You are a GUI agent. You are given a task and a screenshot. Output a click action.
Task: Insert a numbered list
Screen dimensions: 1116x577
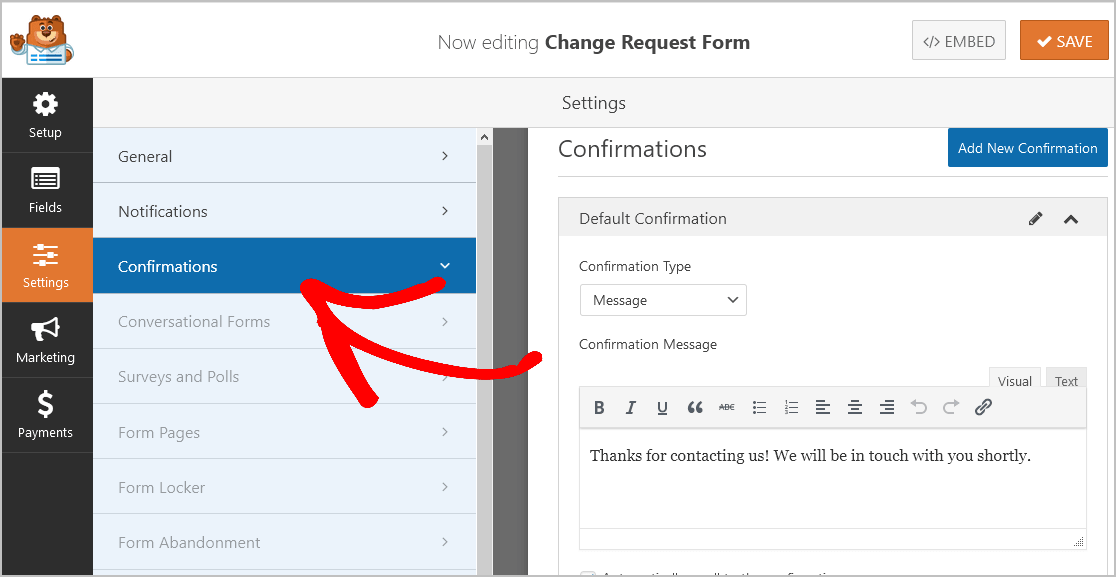point(791,408)
